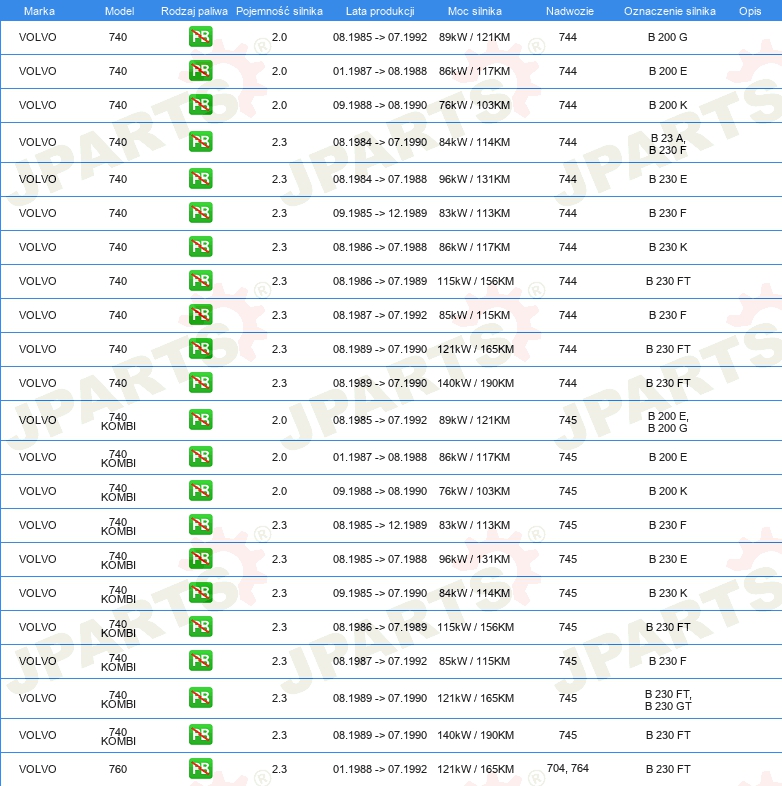Image resolution: width=782 pixels, height=786 pixels.
Task: Click the B 230 E engine code in the 744 row
Action: 668,179
